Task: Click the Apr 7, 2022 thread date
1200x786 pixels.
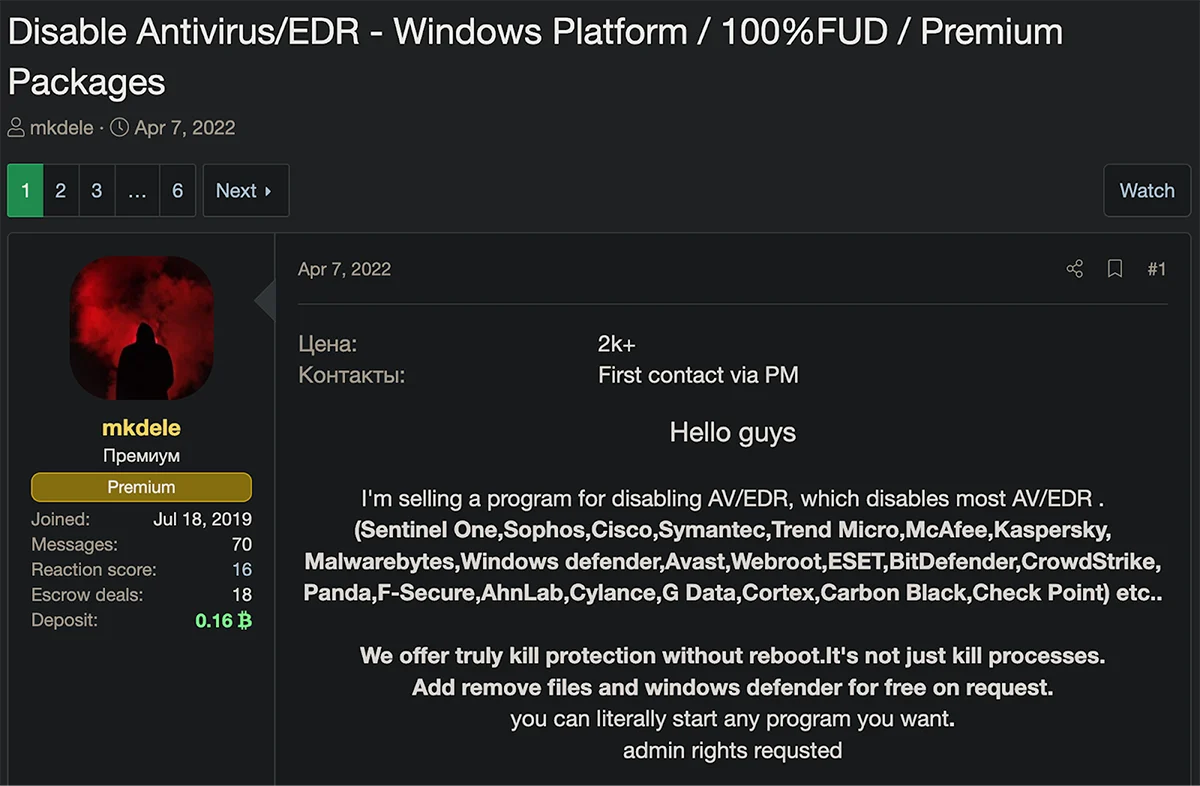Action: (x=185, y=128)
